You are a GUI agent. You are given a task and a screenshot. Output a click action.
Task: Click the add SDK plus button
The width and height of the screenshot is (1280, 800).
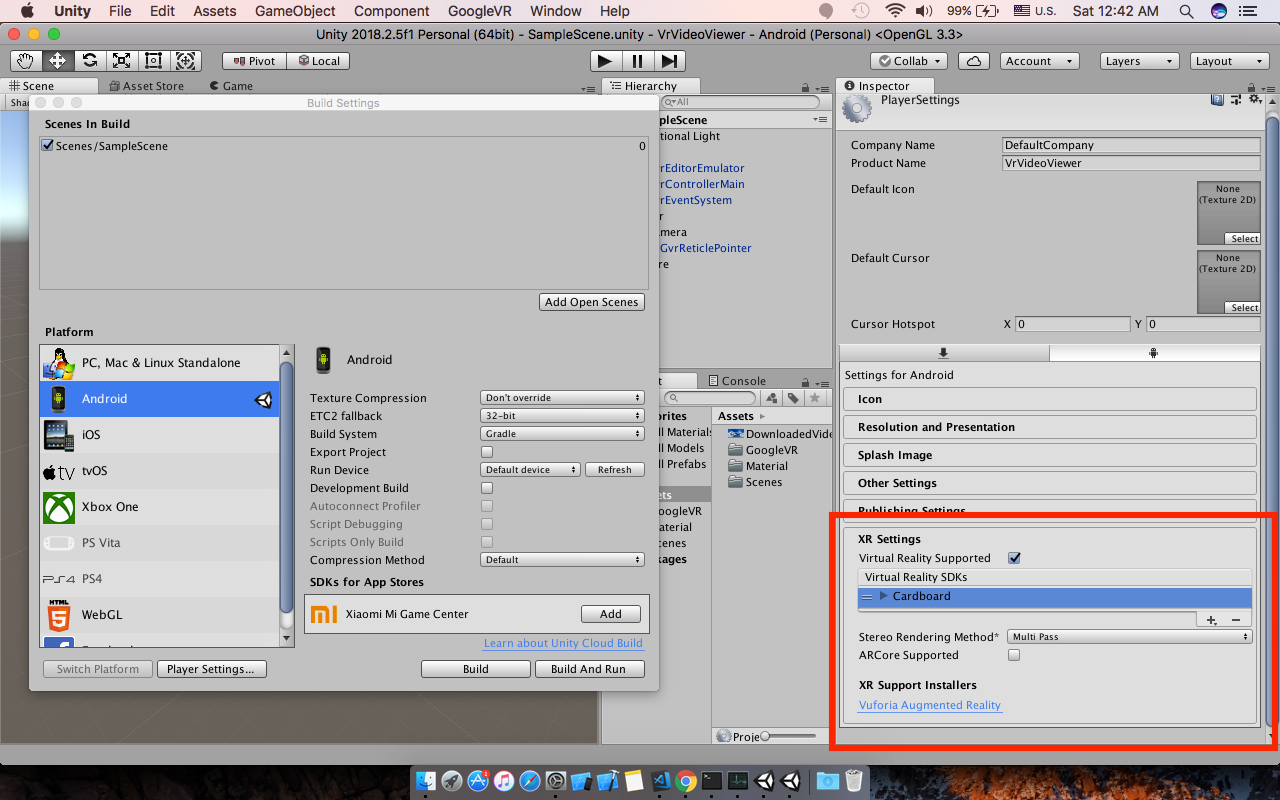pos(1211,620)
